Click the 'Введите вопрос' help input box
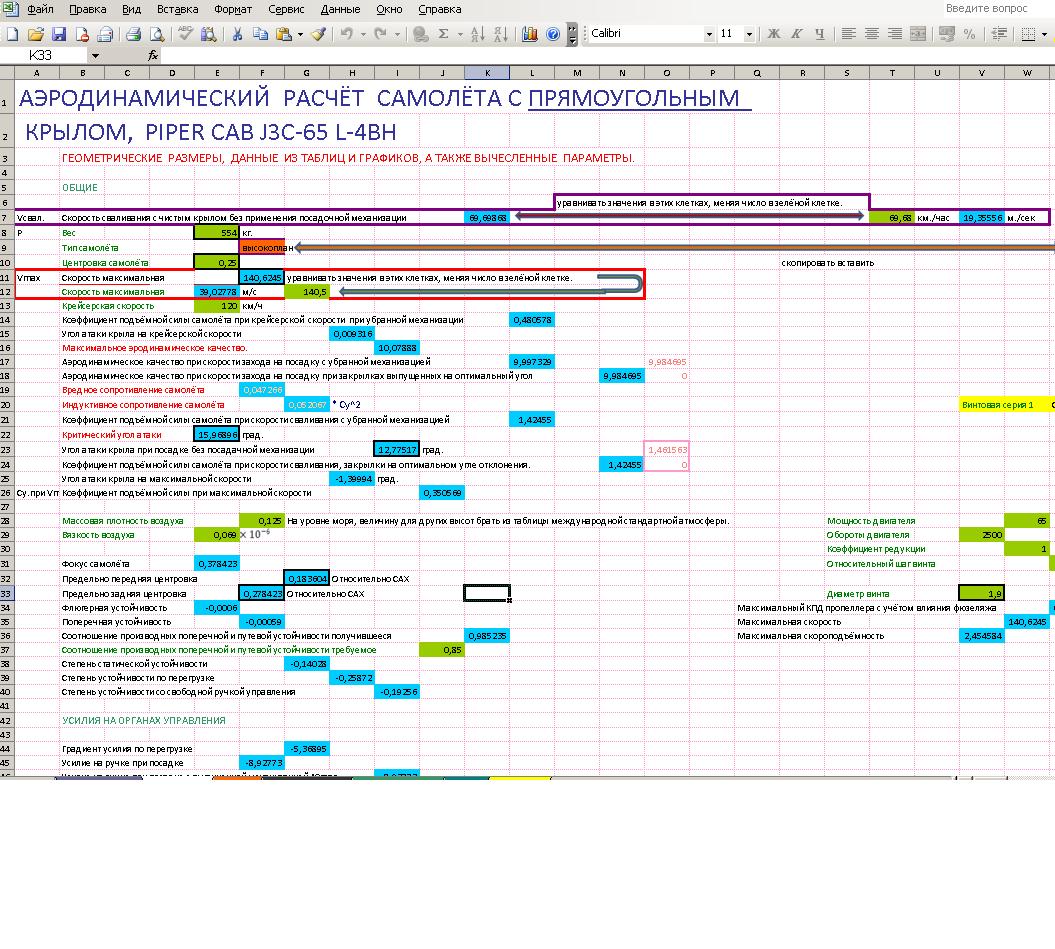The width and height of the screenshot is (1055, 949). pos(995,9)
